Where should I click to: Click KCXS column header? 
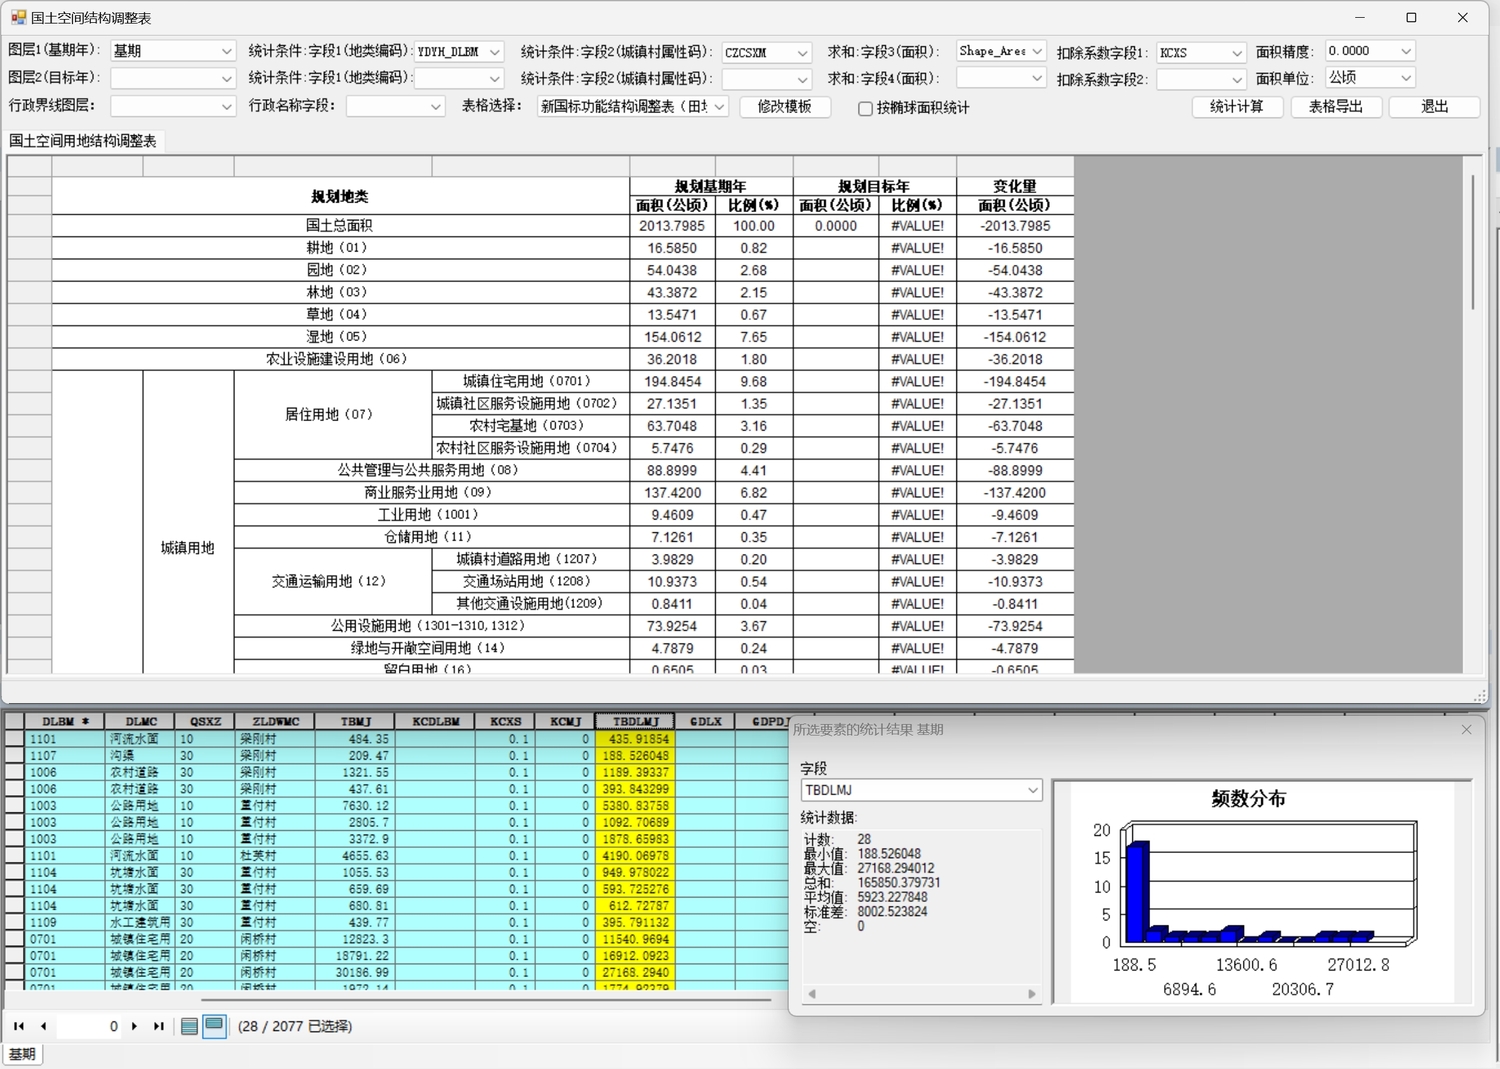coord(505,721)
